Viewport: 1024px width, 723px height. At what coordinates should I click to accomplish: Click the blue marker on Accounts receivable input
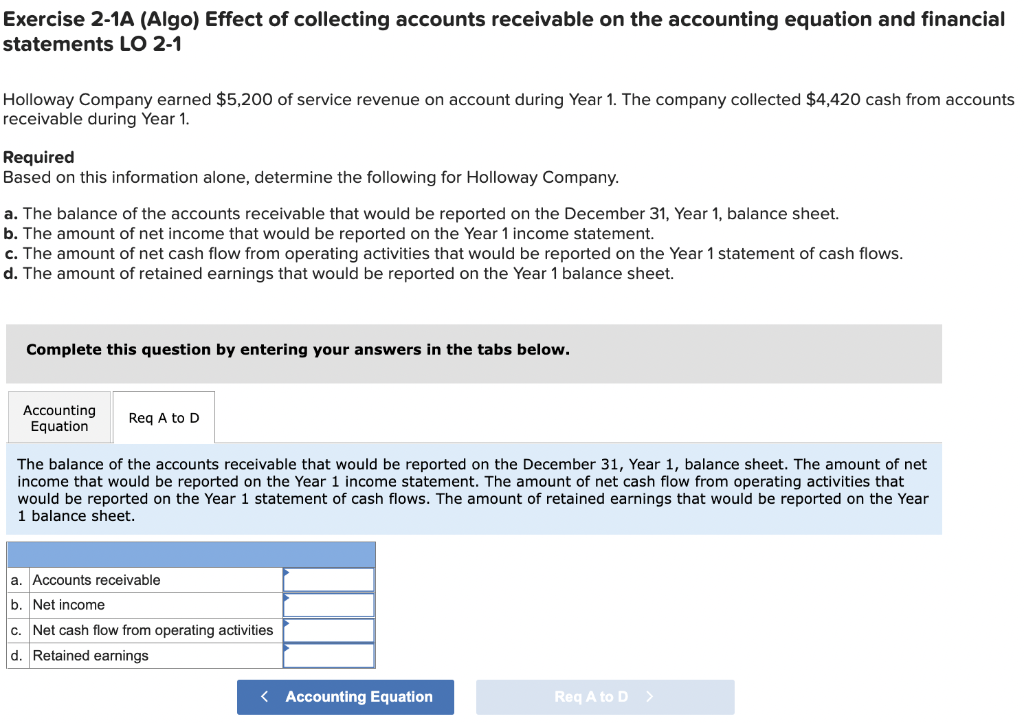pyautogui.click(x=288, y=572)
